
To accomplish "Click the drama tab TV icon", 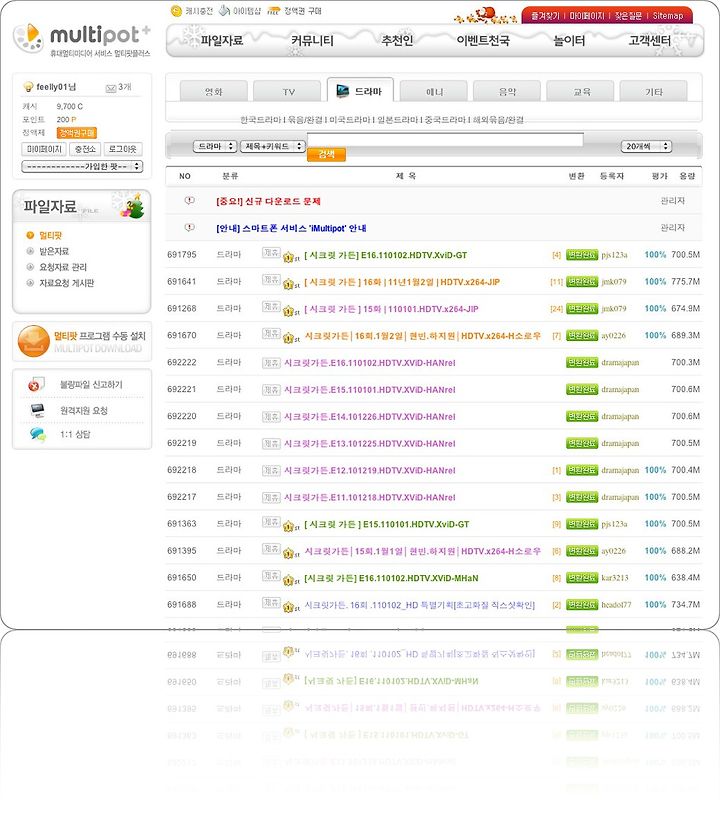I will pos(343,91).
